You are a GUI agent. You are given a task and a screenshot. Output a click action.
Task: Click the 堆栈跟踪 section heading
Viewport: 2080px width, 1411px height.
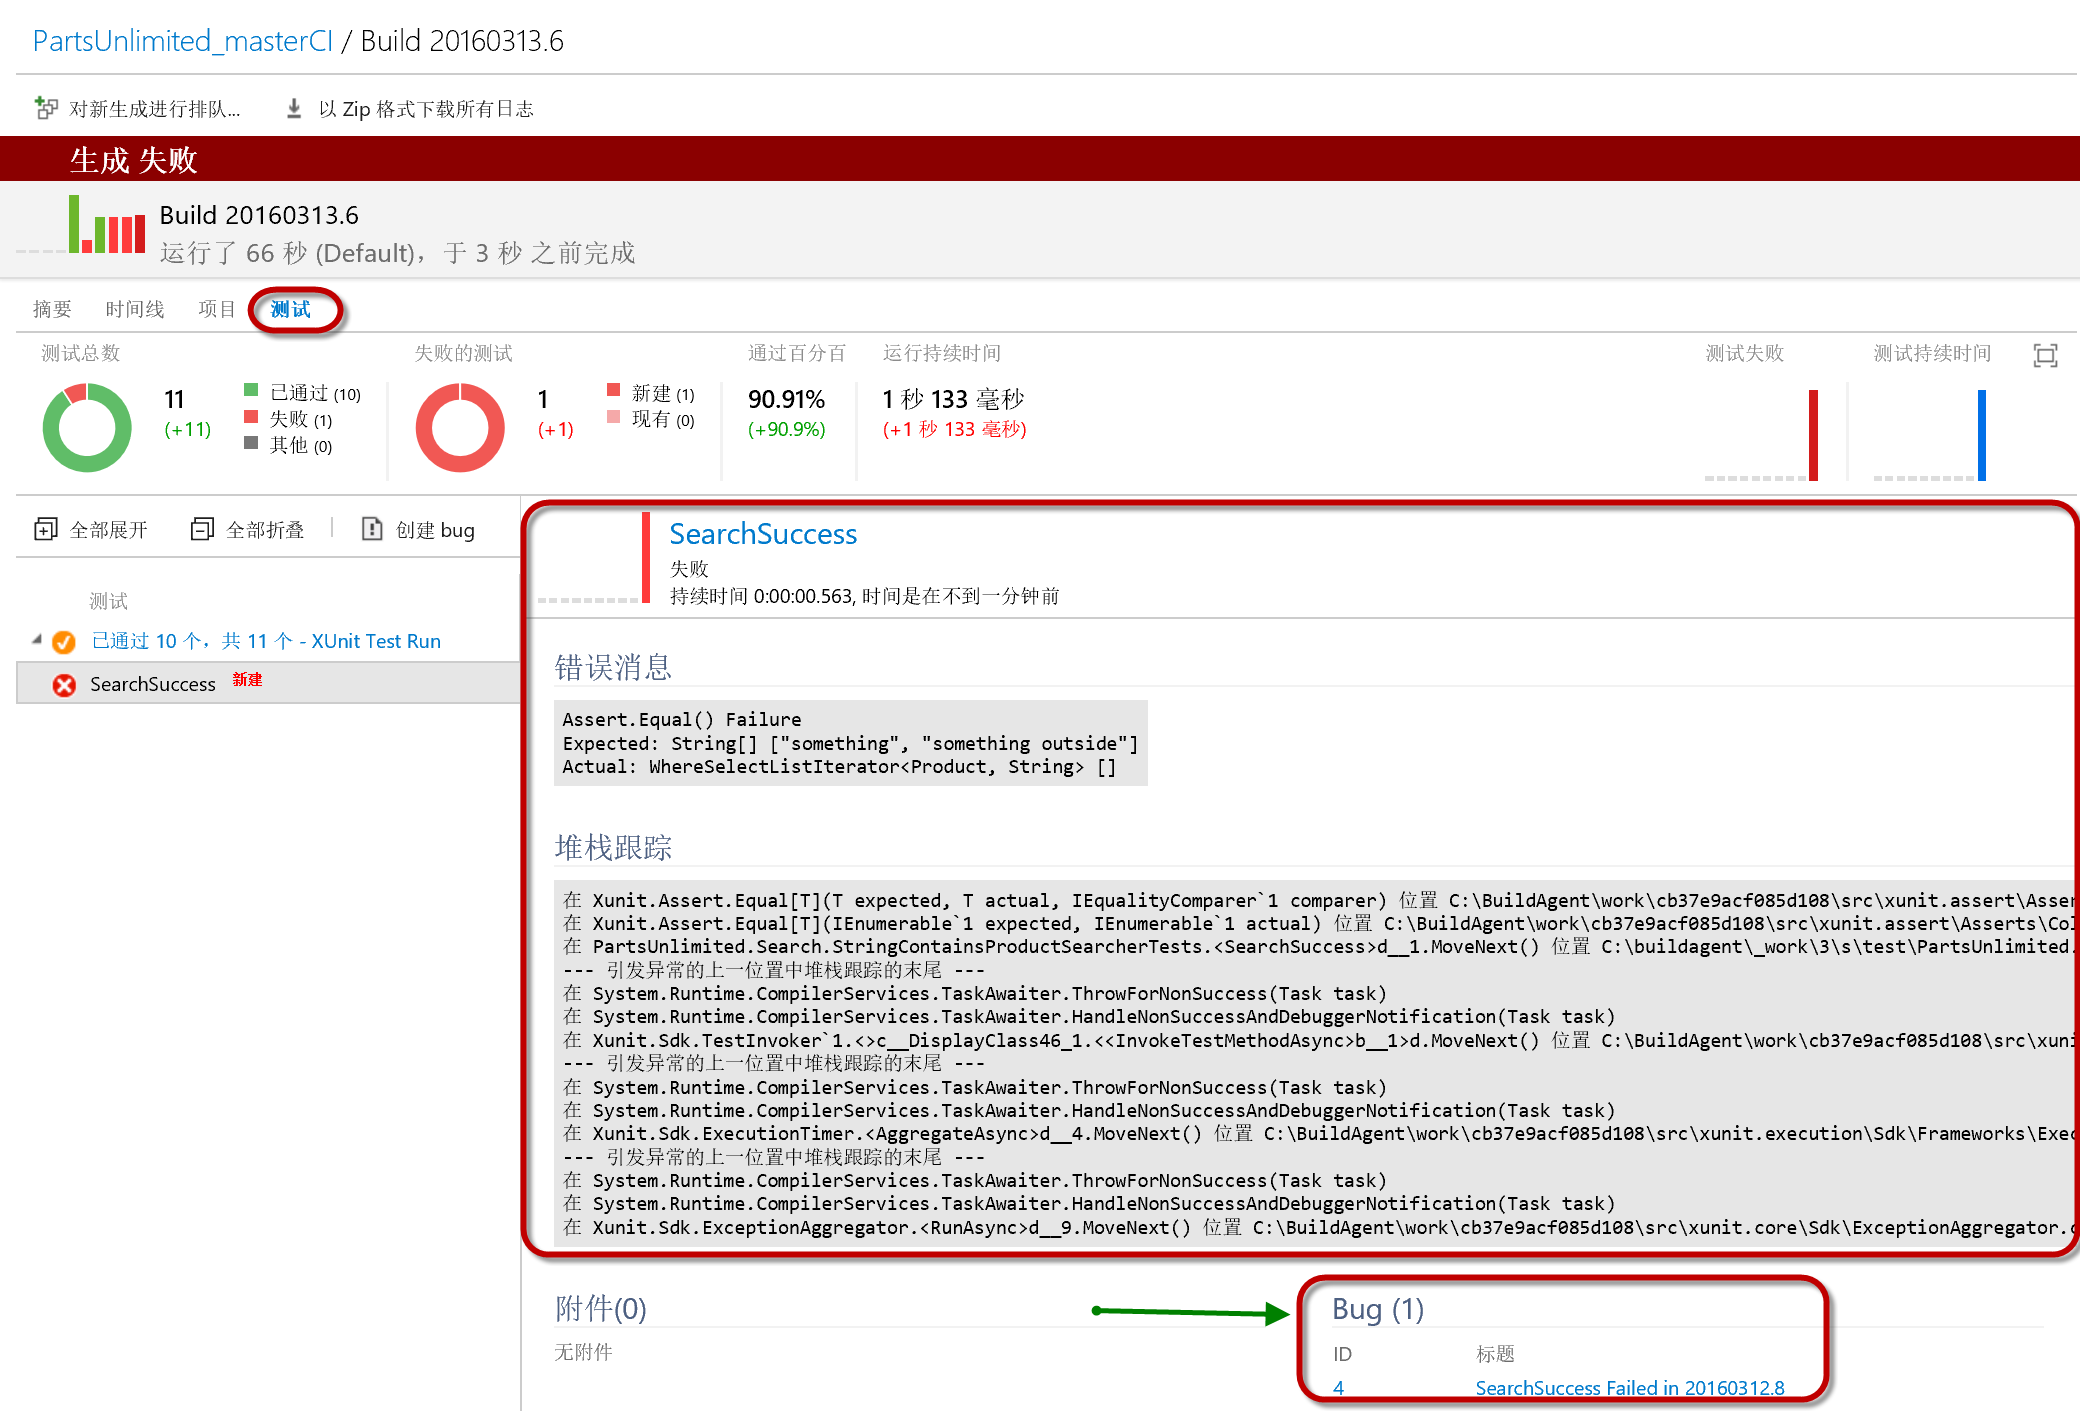point(613,848)
